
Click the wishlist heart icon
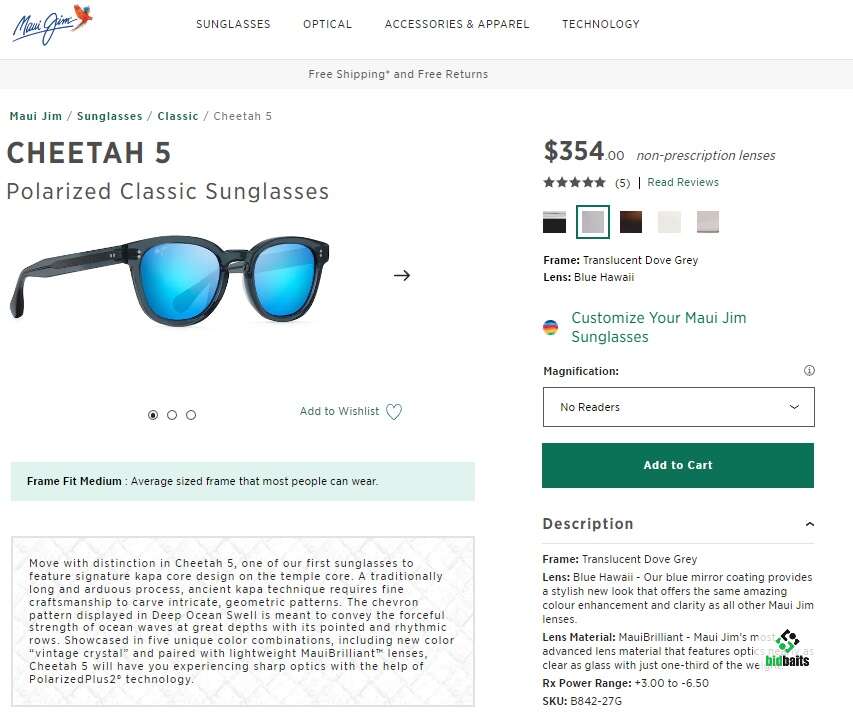[394, 412]
